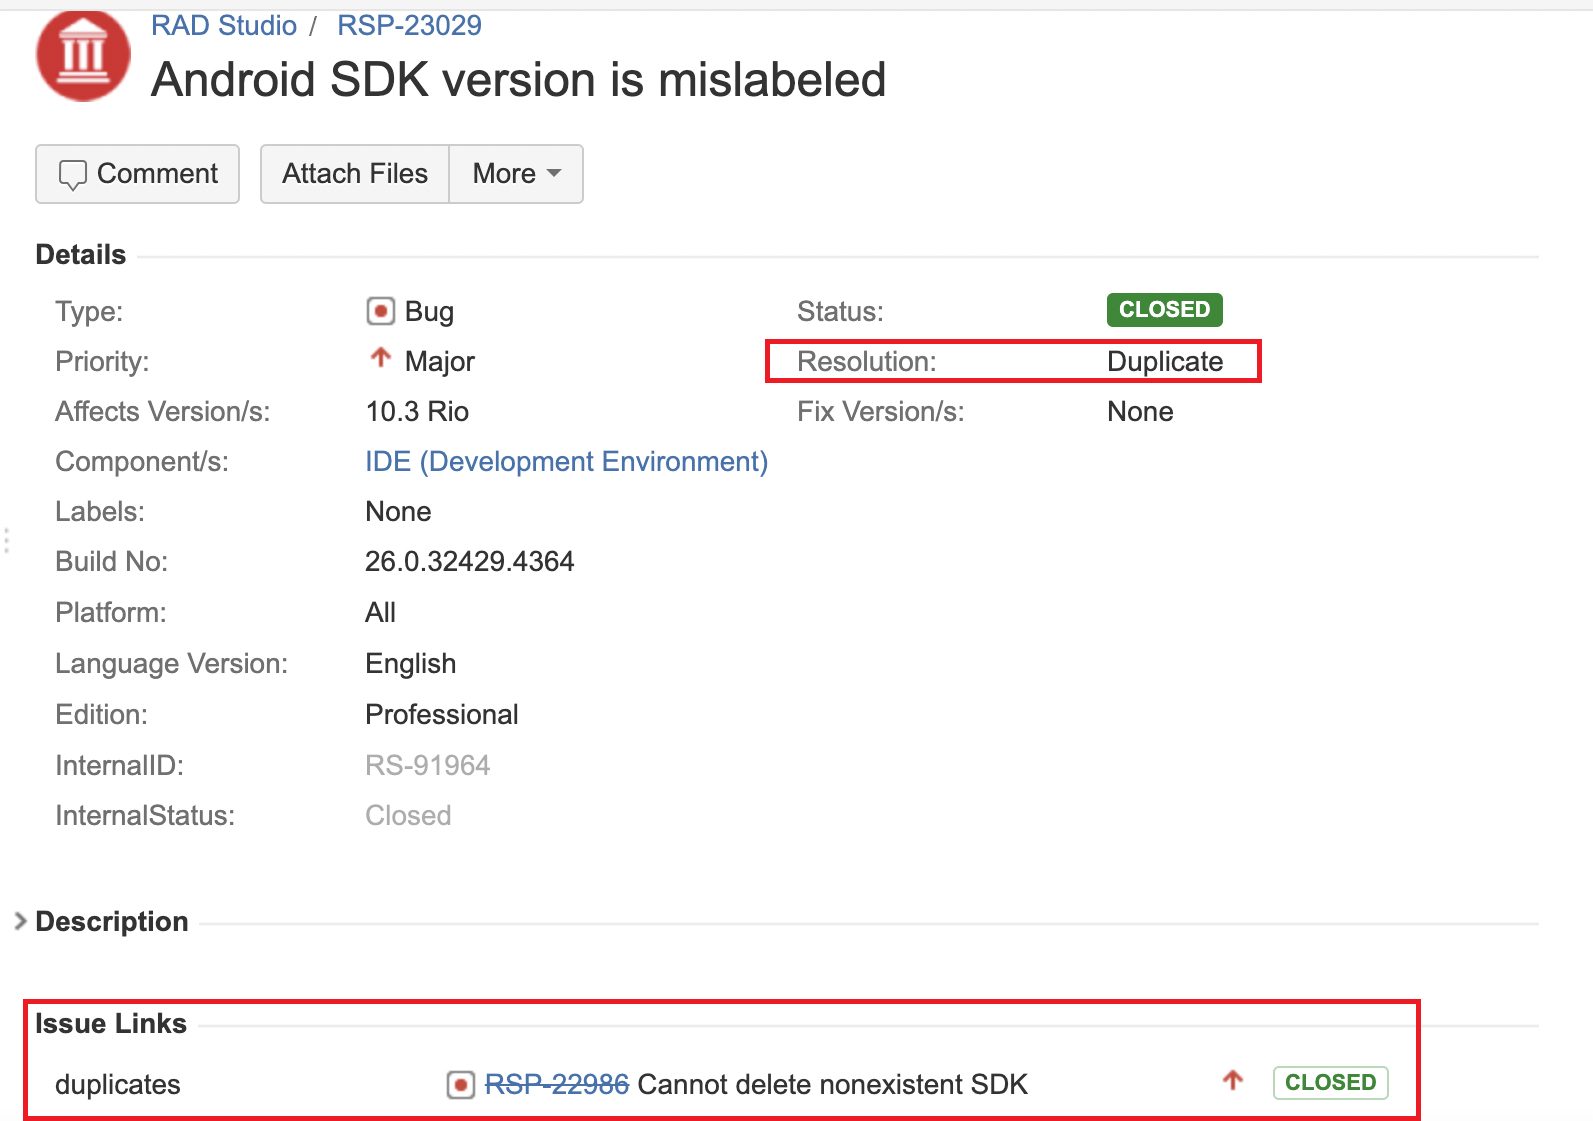1593x1121 pixels.
Task: Click the 'Bug' type text
Action: [x=429, y=312]
